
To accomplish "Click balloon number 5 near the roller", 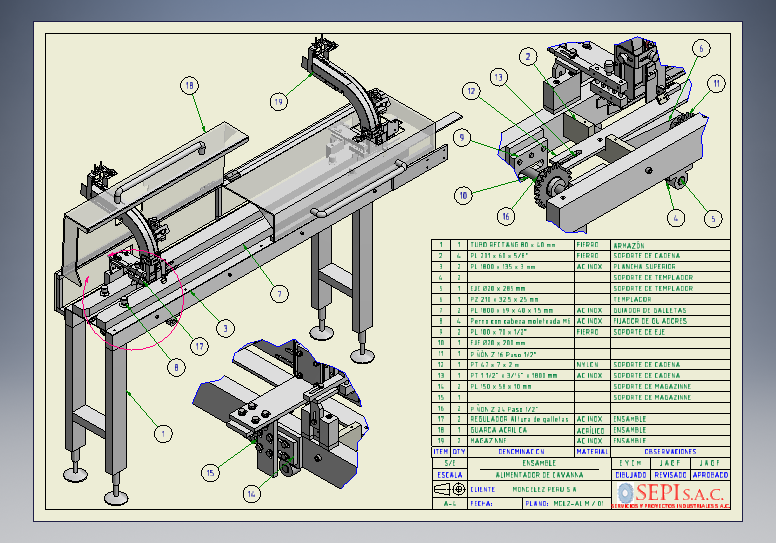I will pyautogui.click(x=711, y=216).
